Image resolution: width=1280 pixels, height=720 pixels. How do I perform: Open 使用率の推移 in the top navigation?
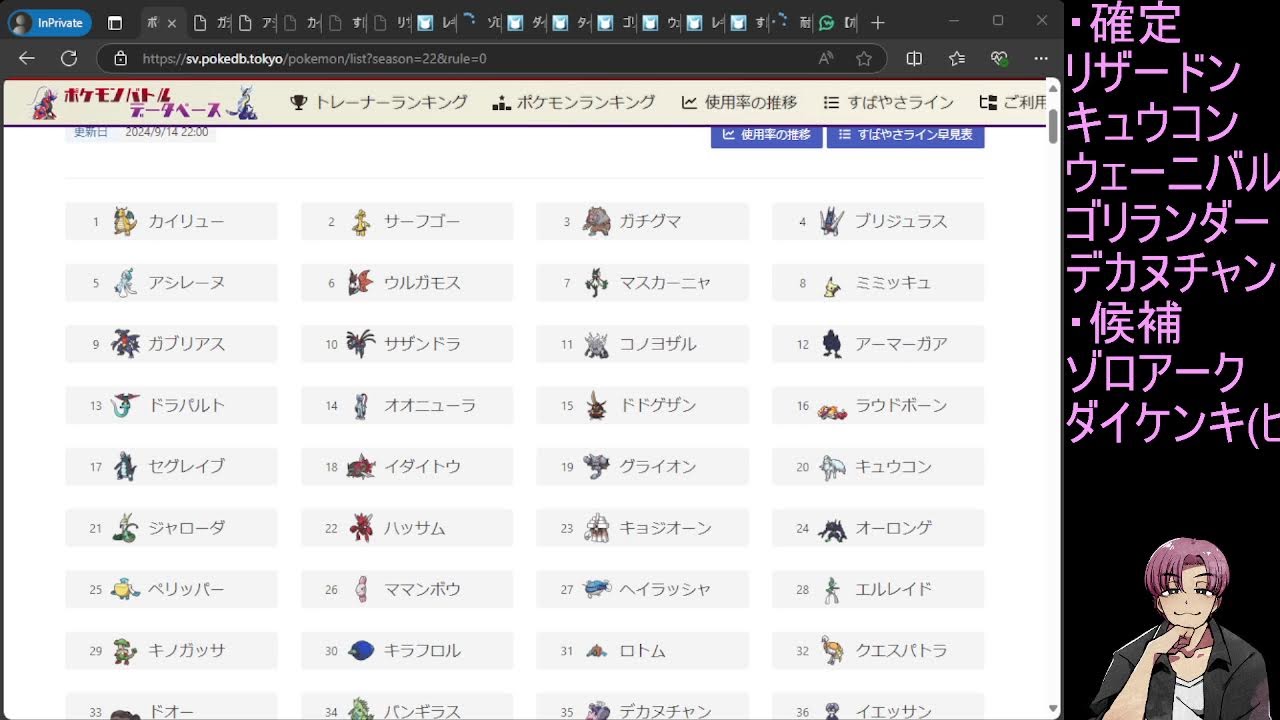click(739, 102)
